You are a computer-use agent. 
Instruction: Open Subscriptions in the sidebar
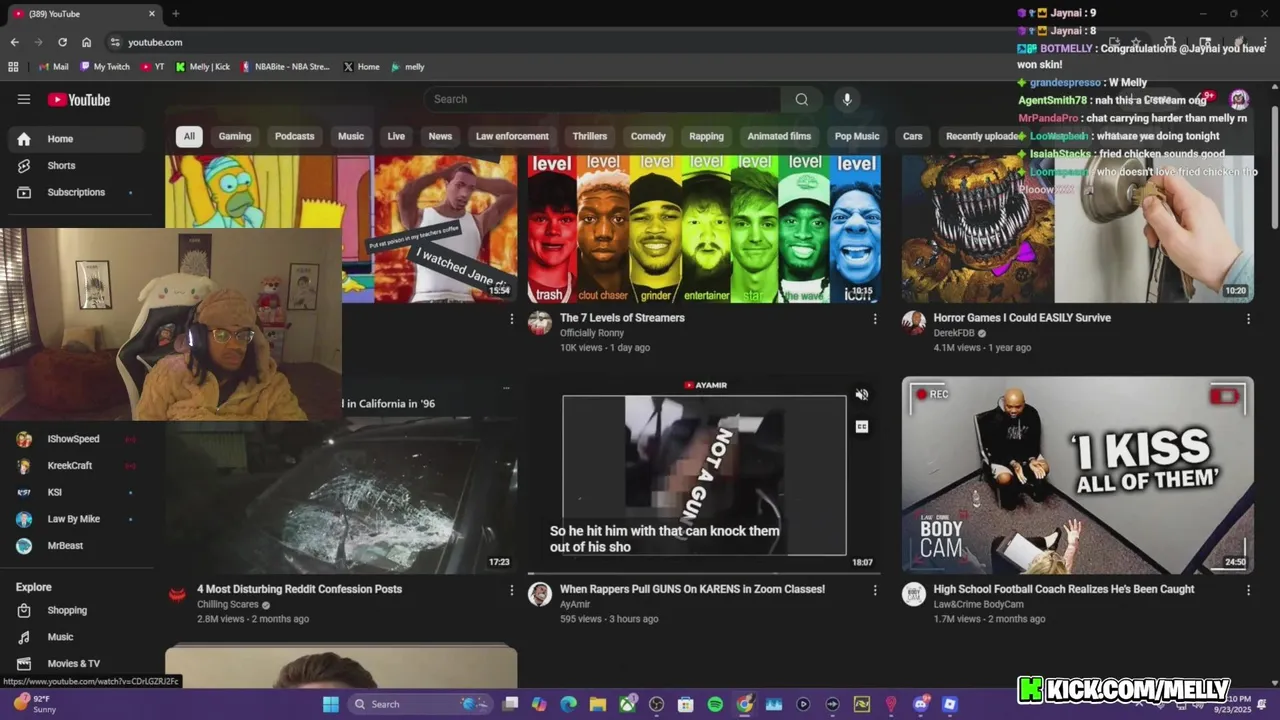click(x=78, y=192)
